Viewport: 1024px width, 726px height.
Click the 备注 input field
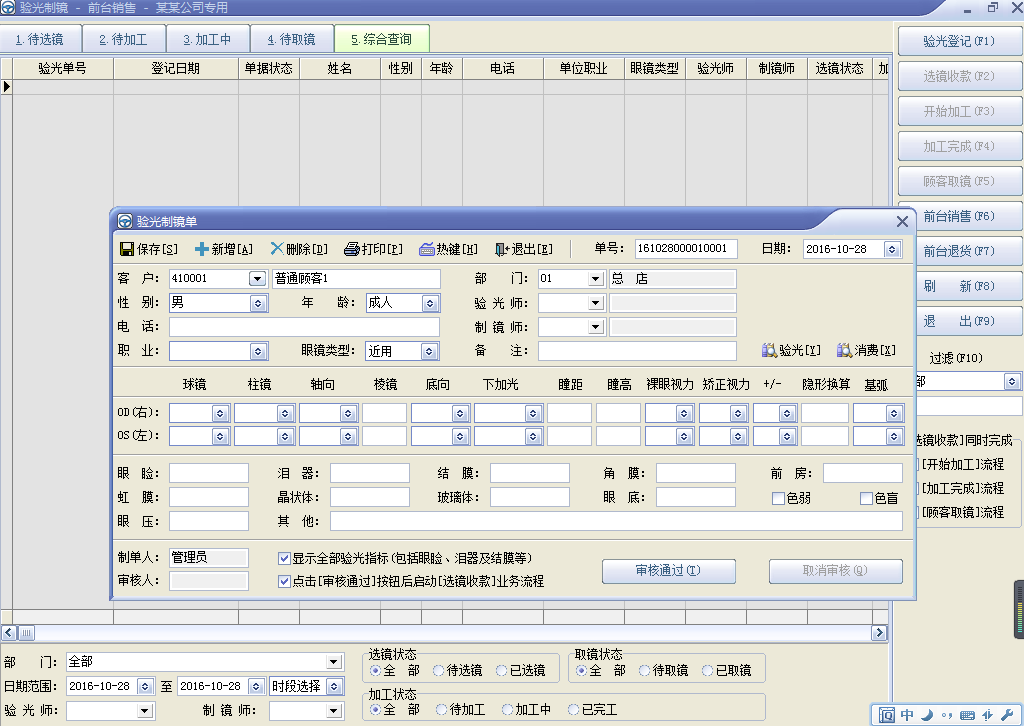click(637, 351)
